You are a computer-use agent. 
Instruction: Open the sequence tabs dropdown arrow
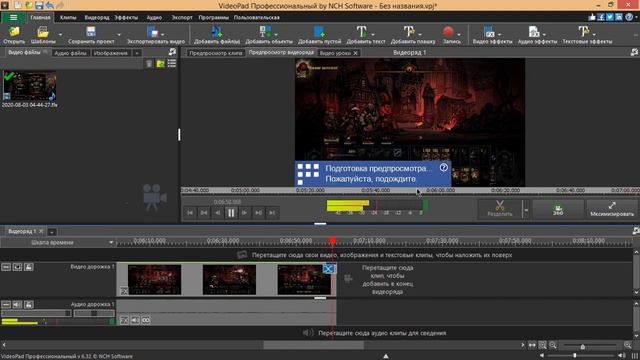click(x=52, y=232)
